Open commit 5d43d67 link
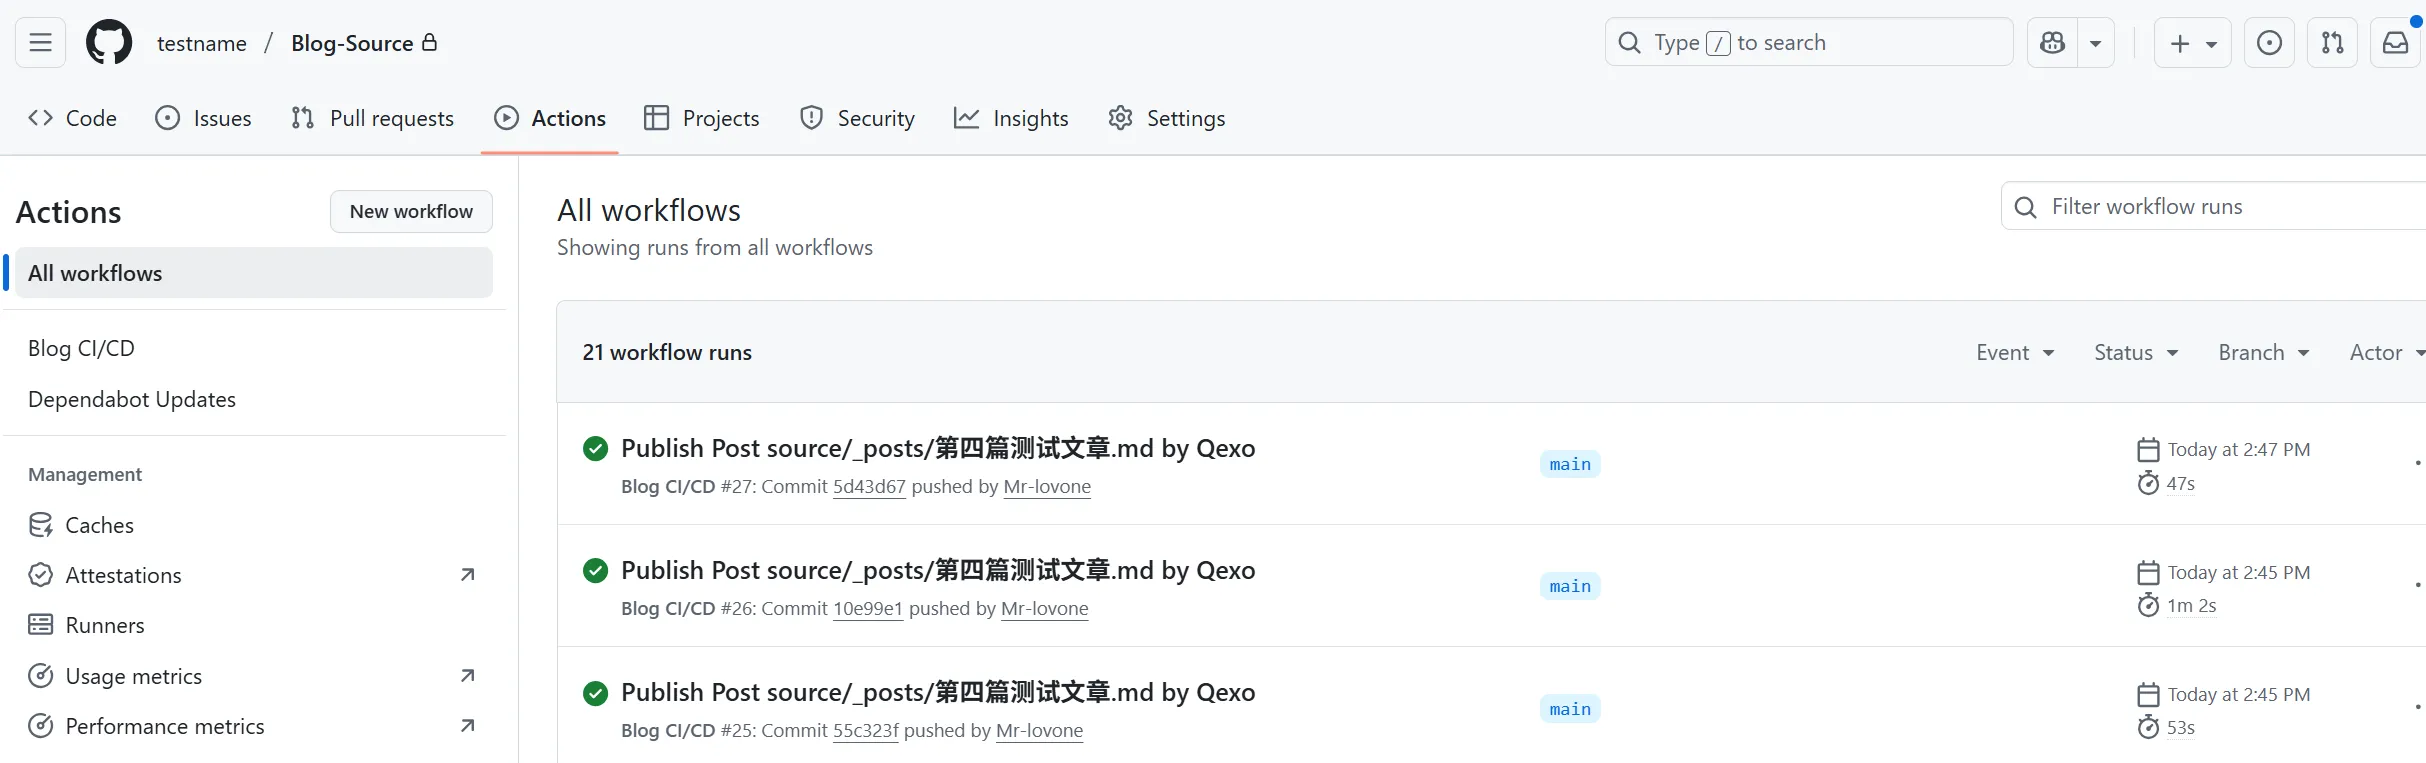2426x763 pixels. [868, 487]
